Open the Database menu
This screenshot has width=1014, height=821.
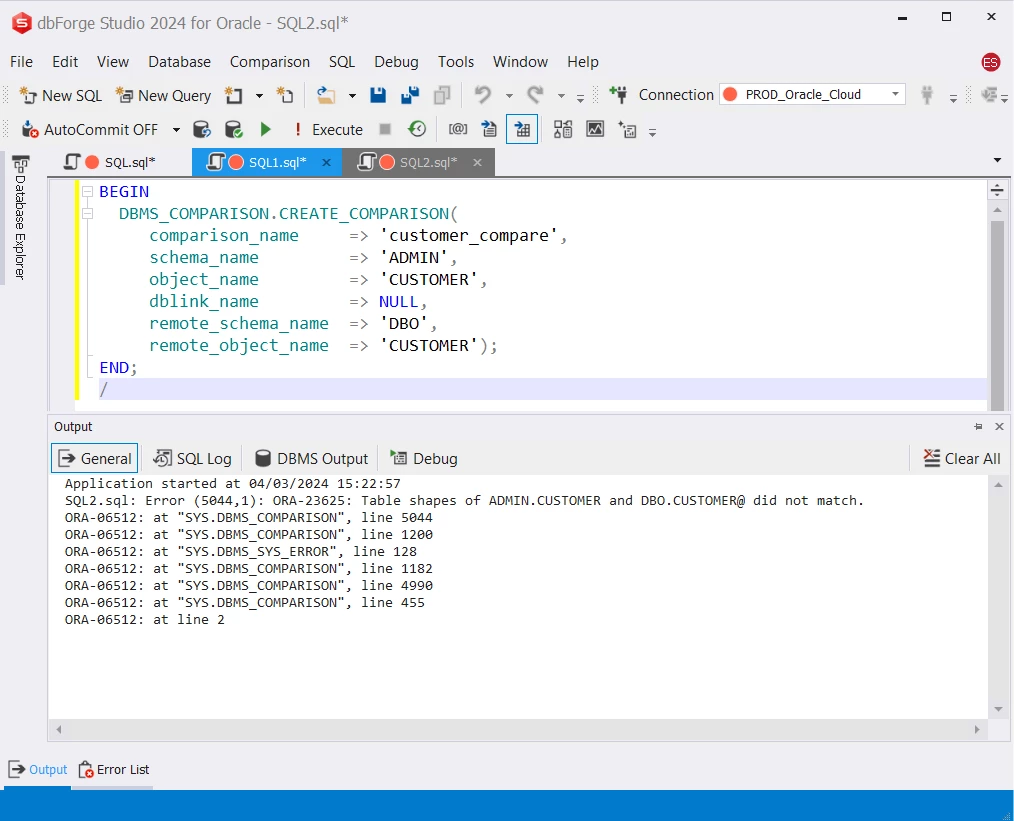(x=179, y=62)
